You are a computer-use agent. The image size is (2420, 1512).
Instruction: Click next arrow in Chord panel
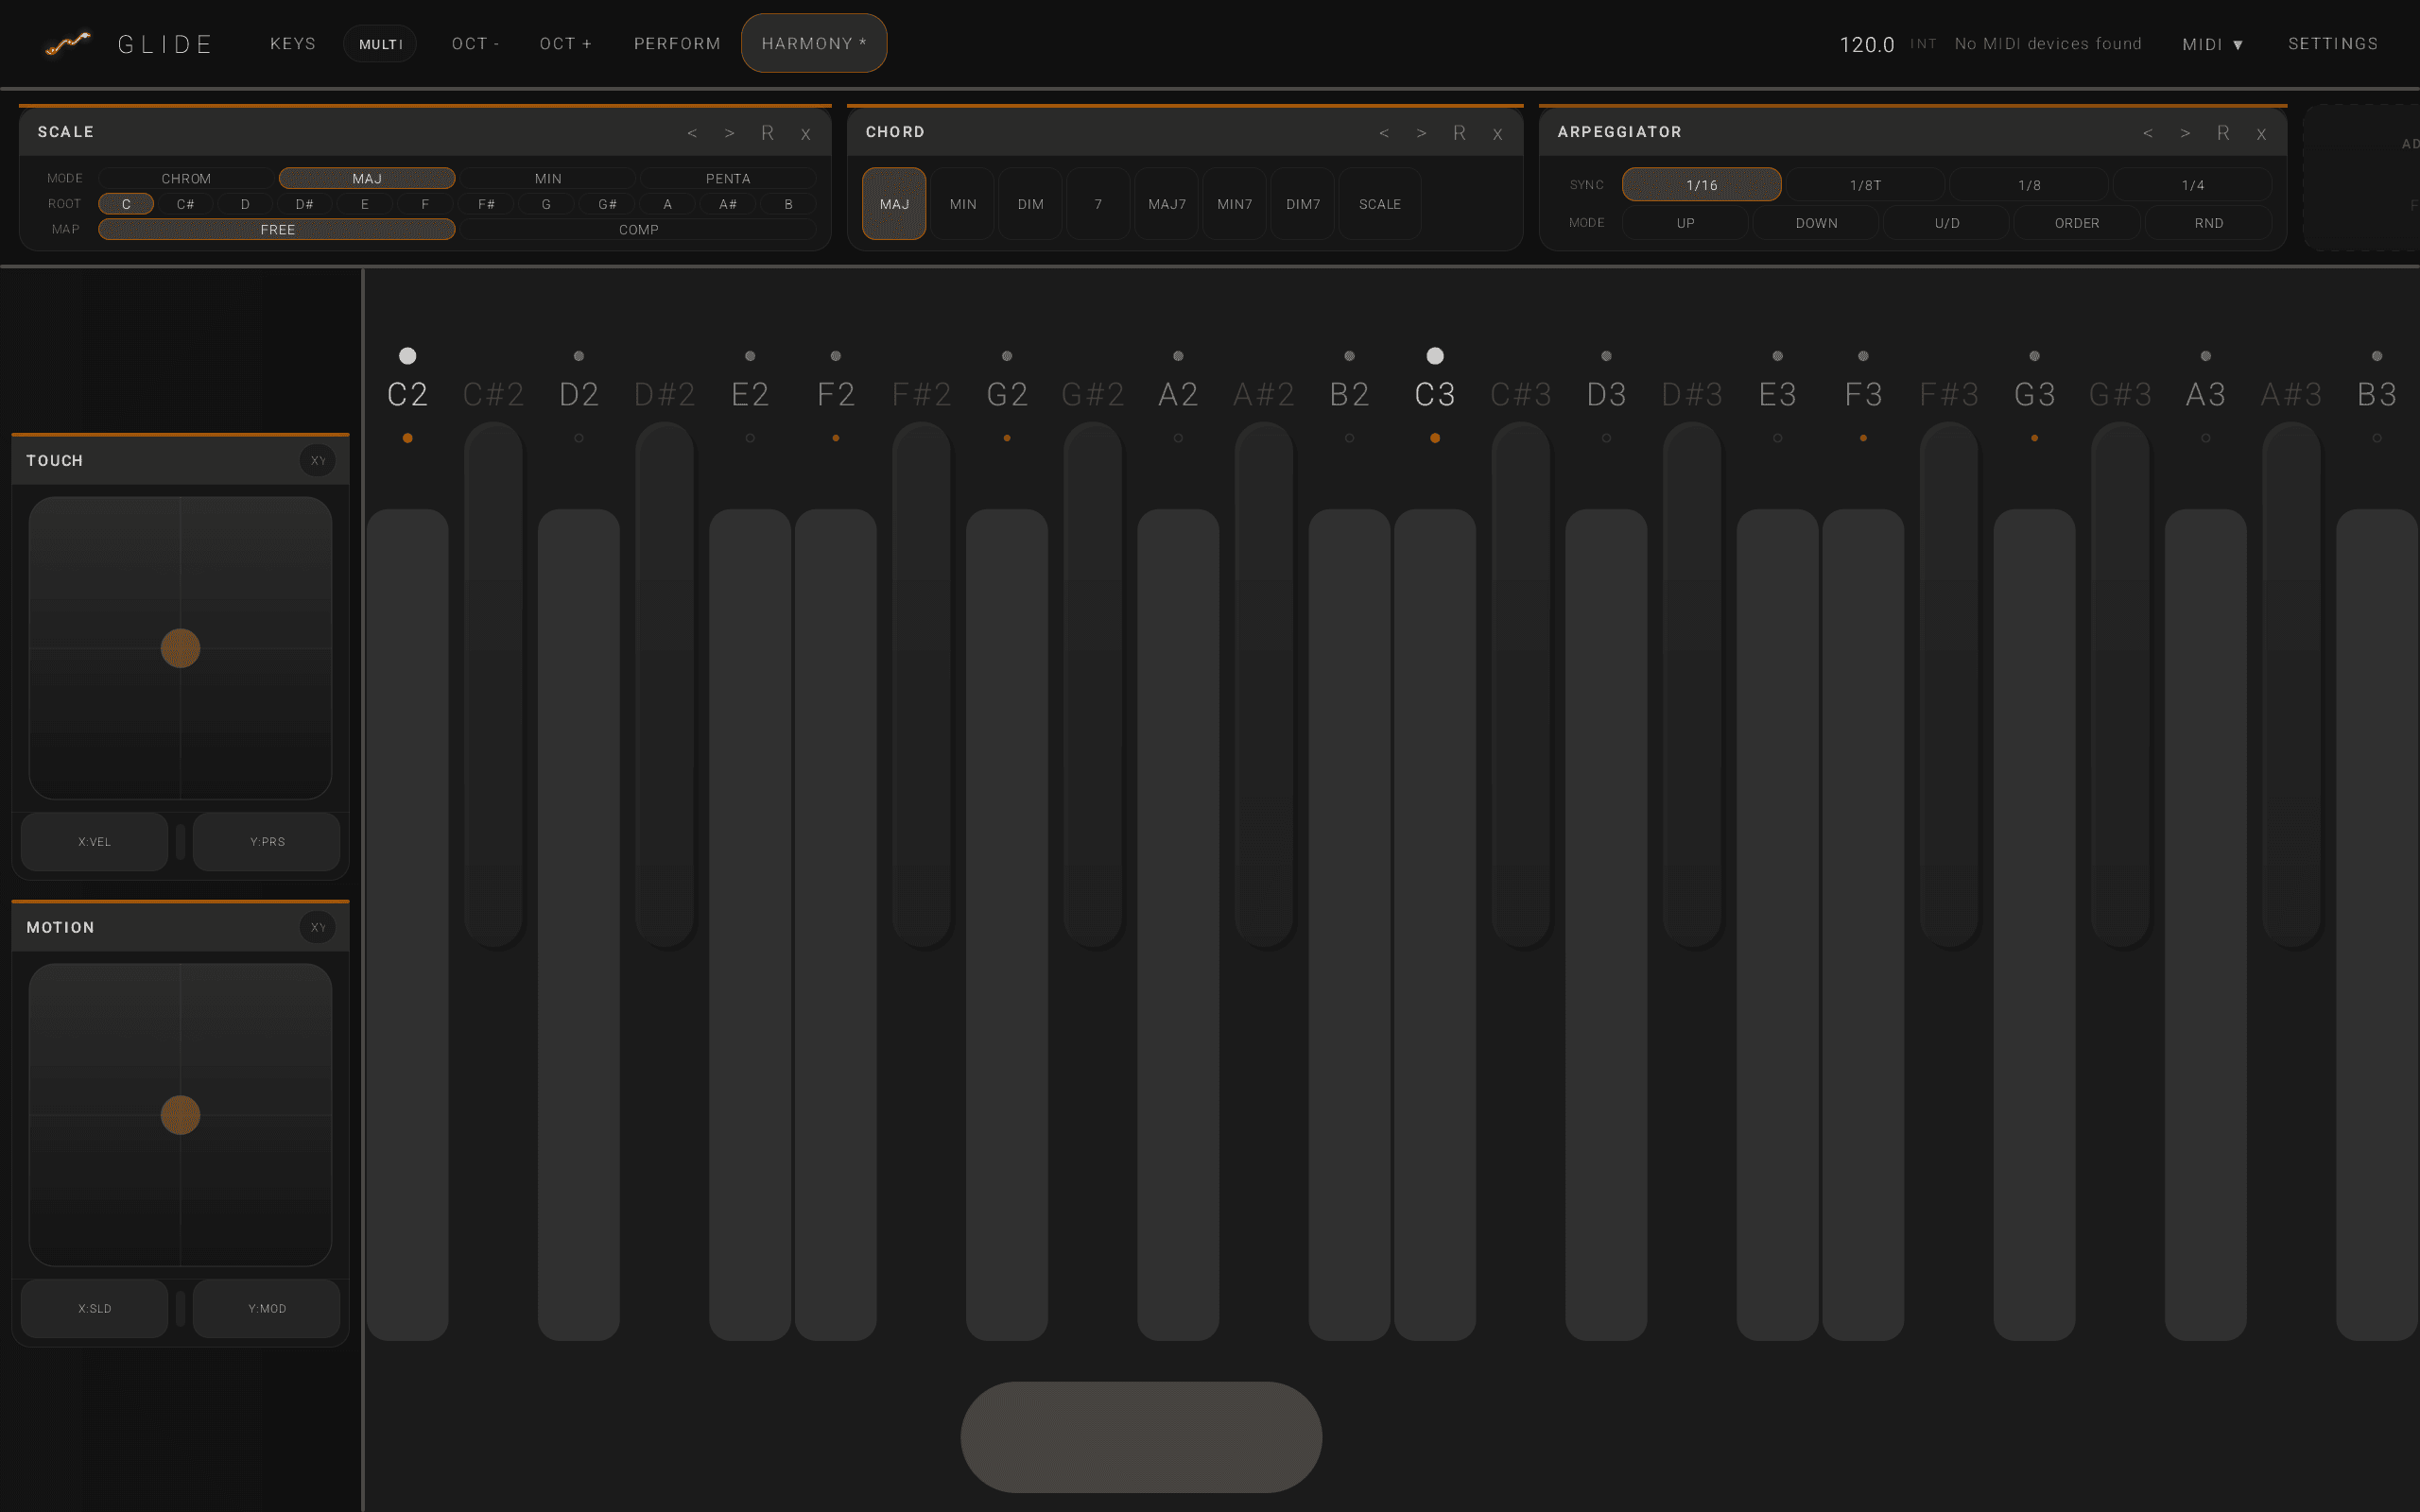tap(1422, 133)
